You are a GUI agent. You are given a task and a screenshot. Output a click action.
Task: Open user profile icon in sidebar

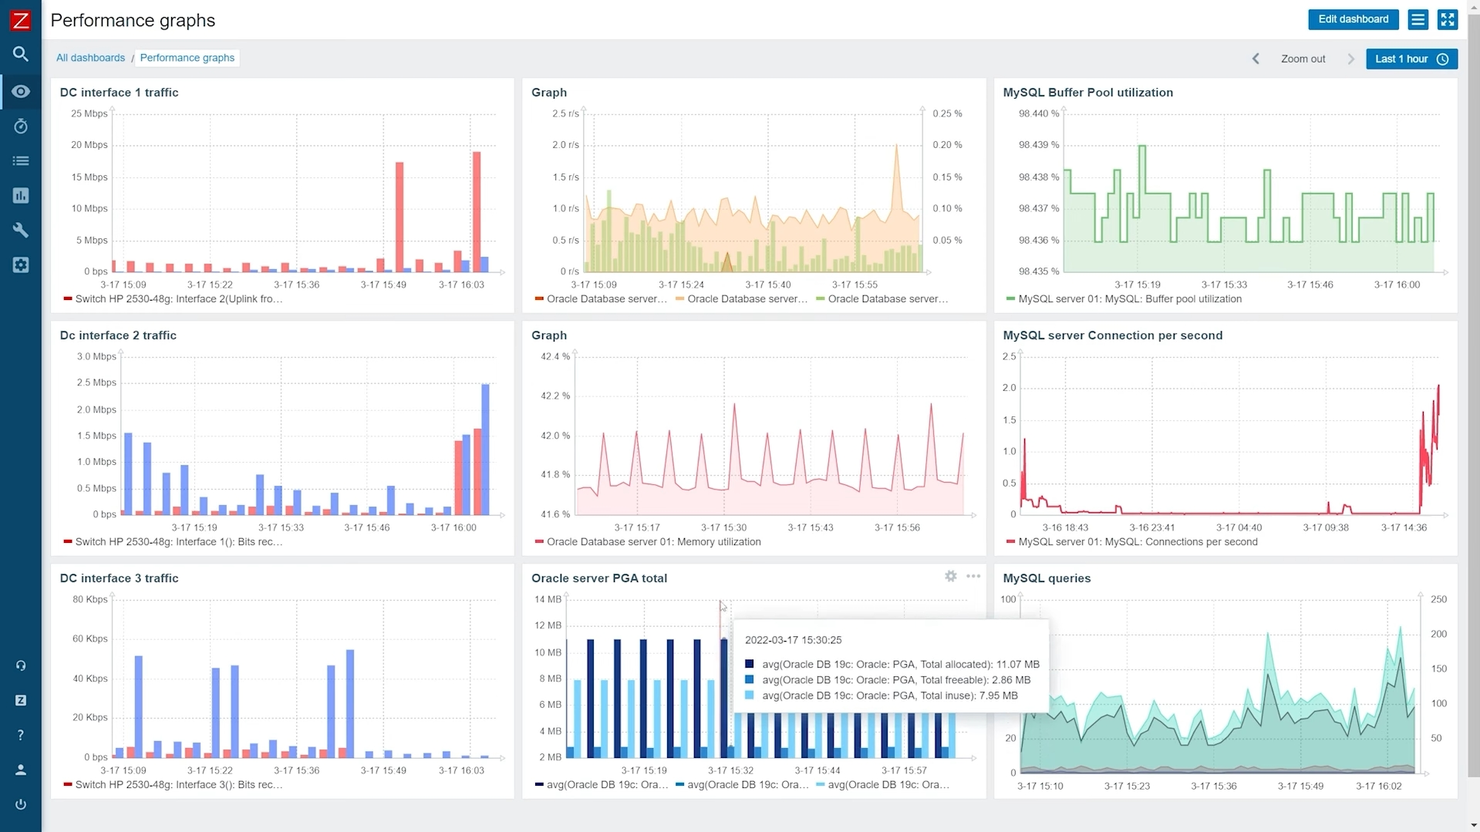[20, 769]
